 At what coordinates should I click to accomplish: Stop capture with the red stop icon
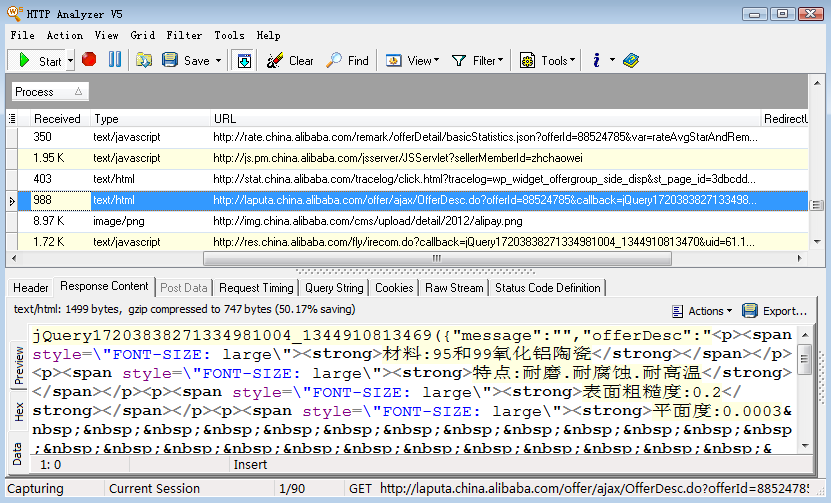pyautogui.click(x=89, y=59)
